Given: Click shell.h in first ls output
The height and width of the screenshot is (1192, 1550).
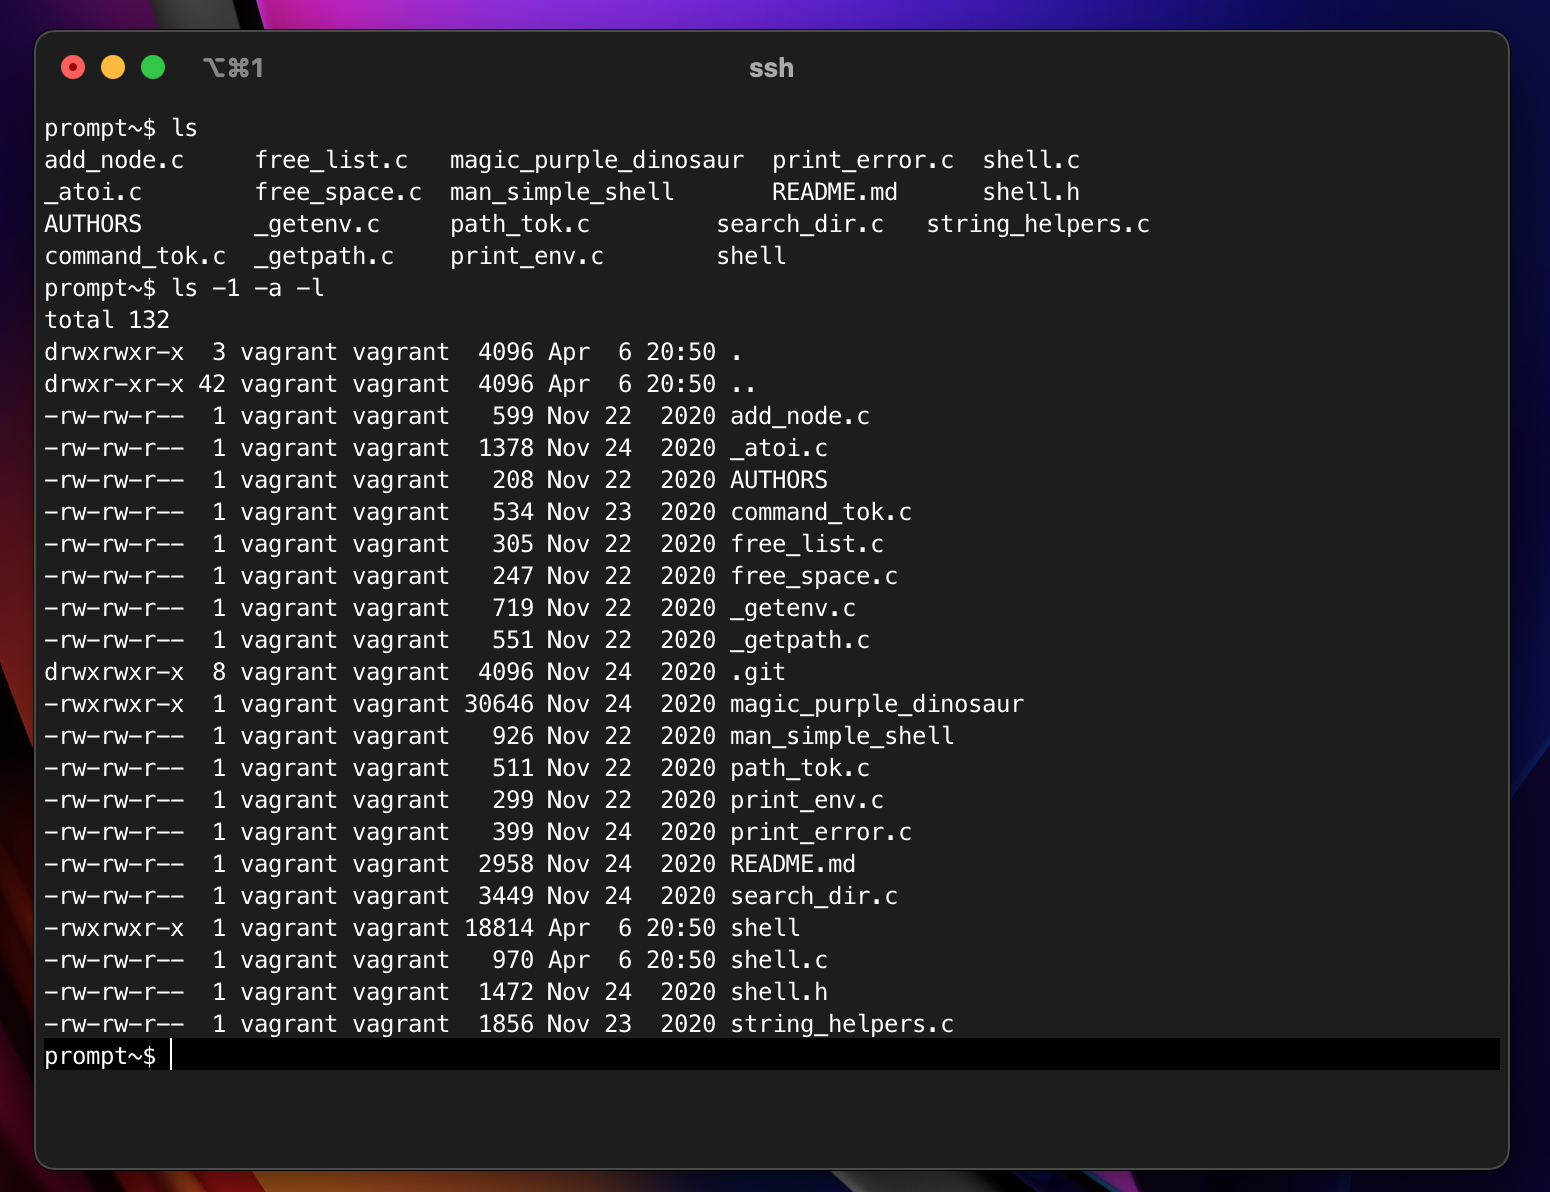Looking at the screenshot, I should (1031, 192).
